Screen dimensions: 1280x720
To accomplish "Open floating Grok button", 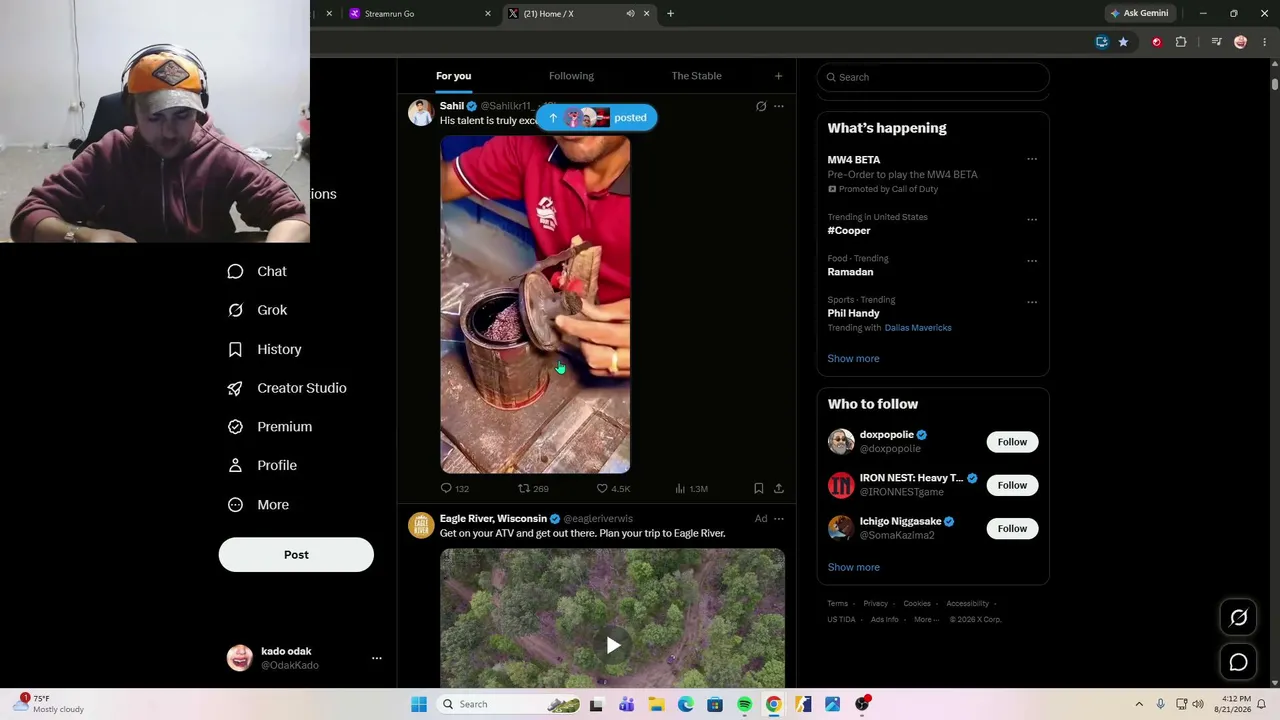I will [x=1238, y=618].
